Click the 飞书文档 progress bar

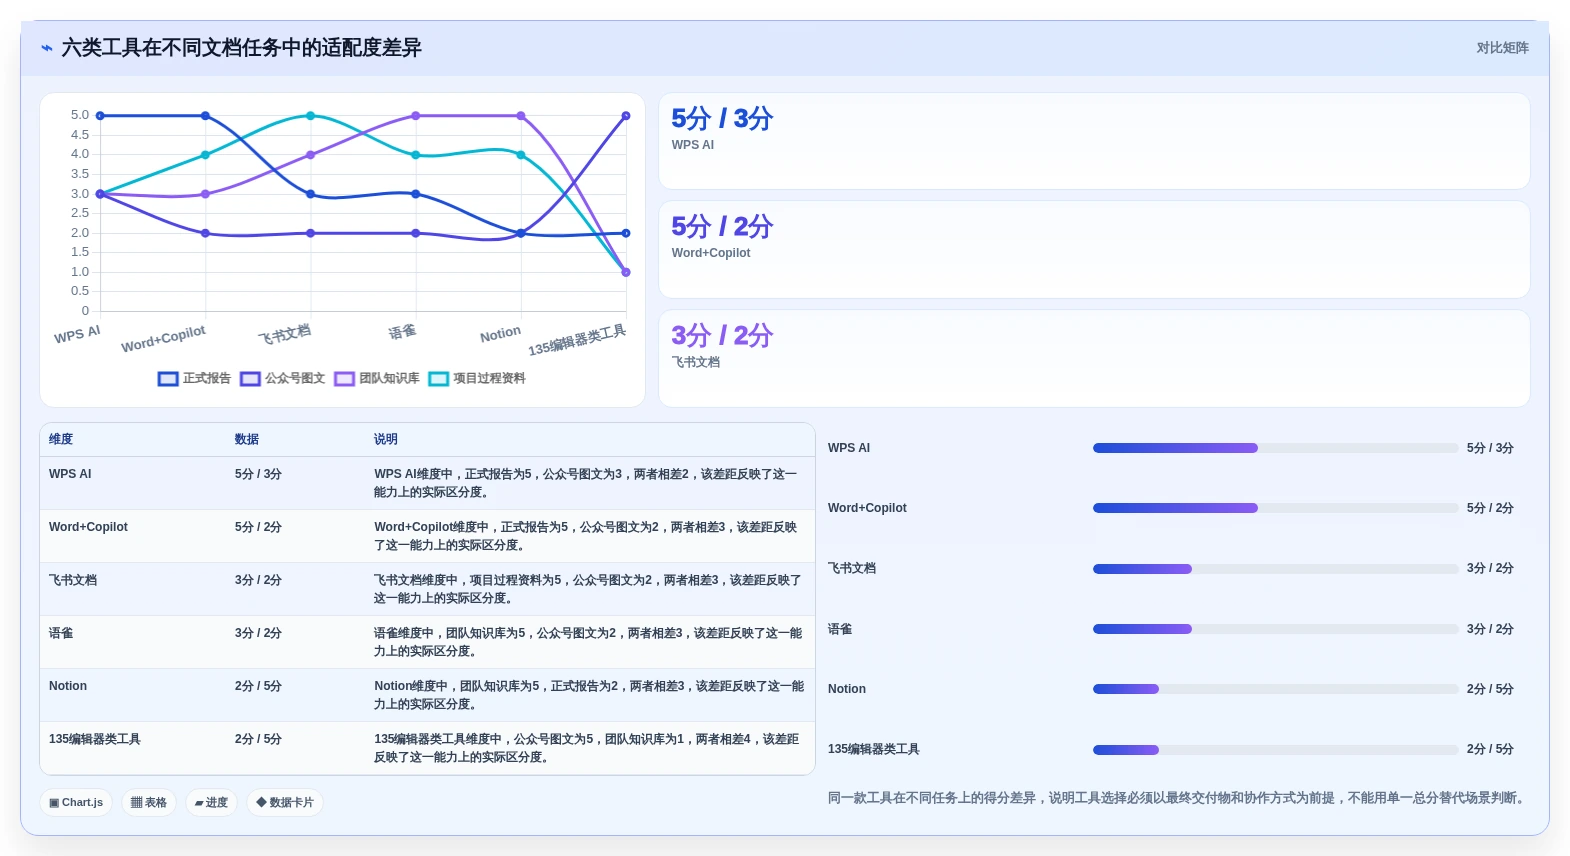1275,569
